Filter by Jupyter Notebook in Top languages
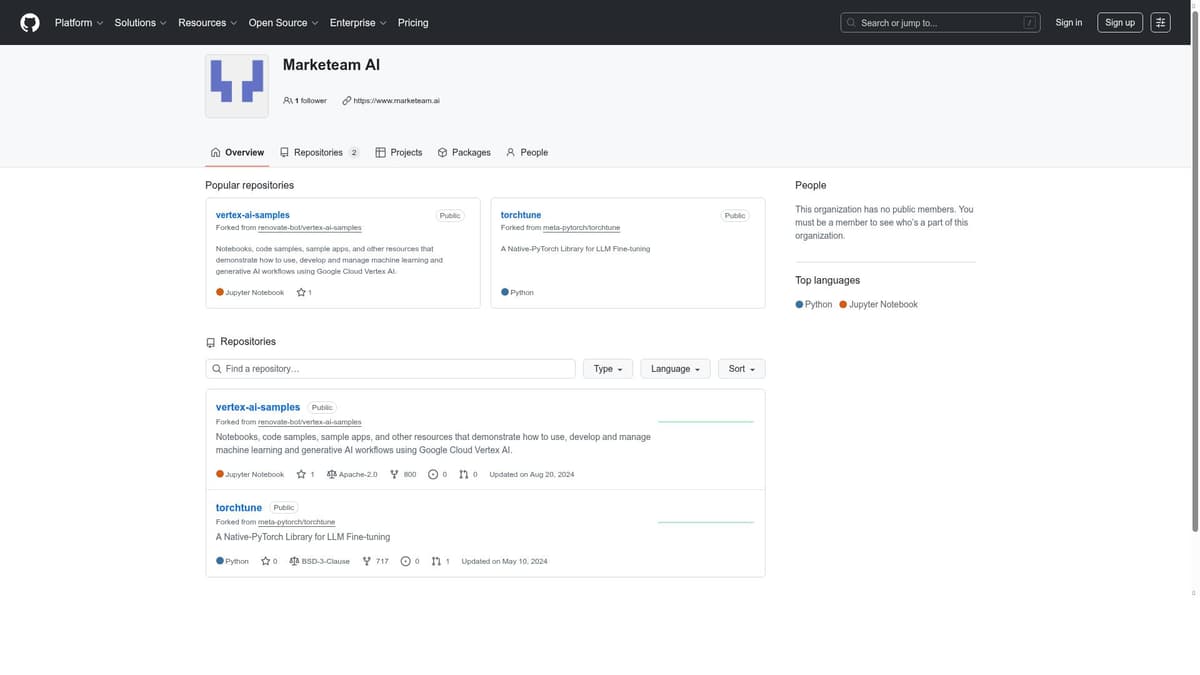 (878, 304)
